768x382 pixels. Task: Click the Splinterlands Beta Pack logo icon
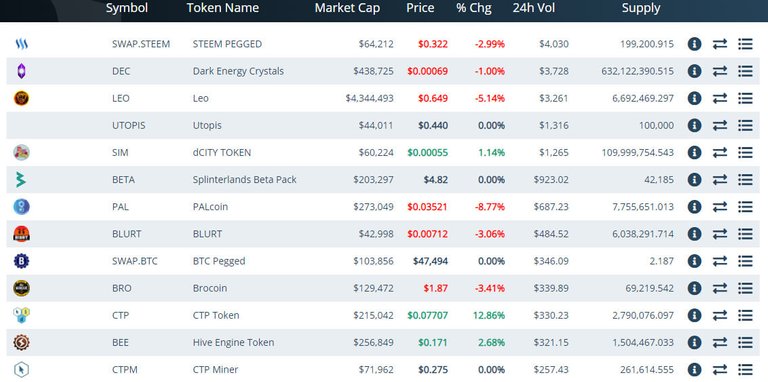coord(21,180)
